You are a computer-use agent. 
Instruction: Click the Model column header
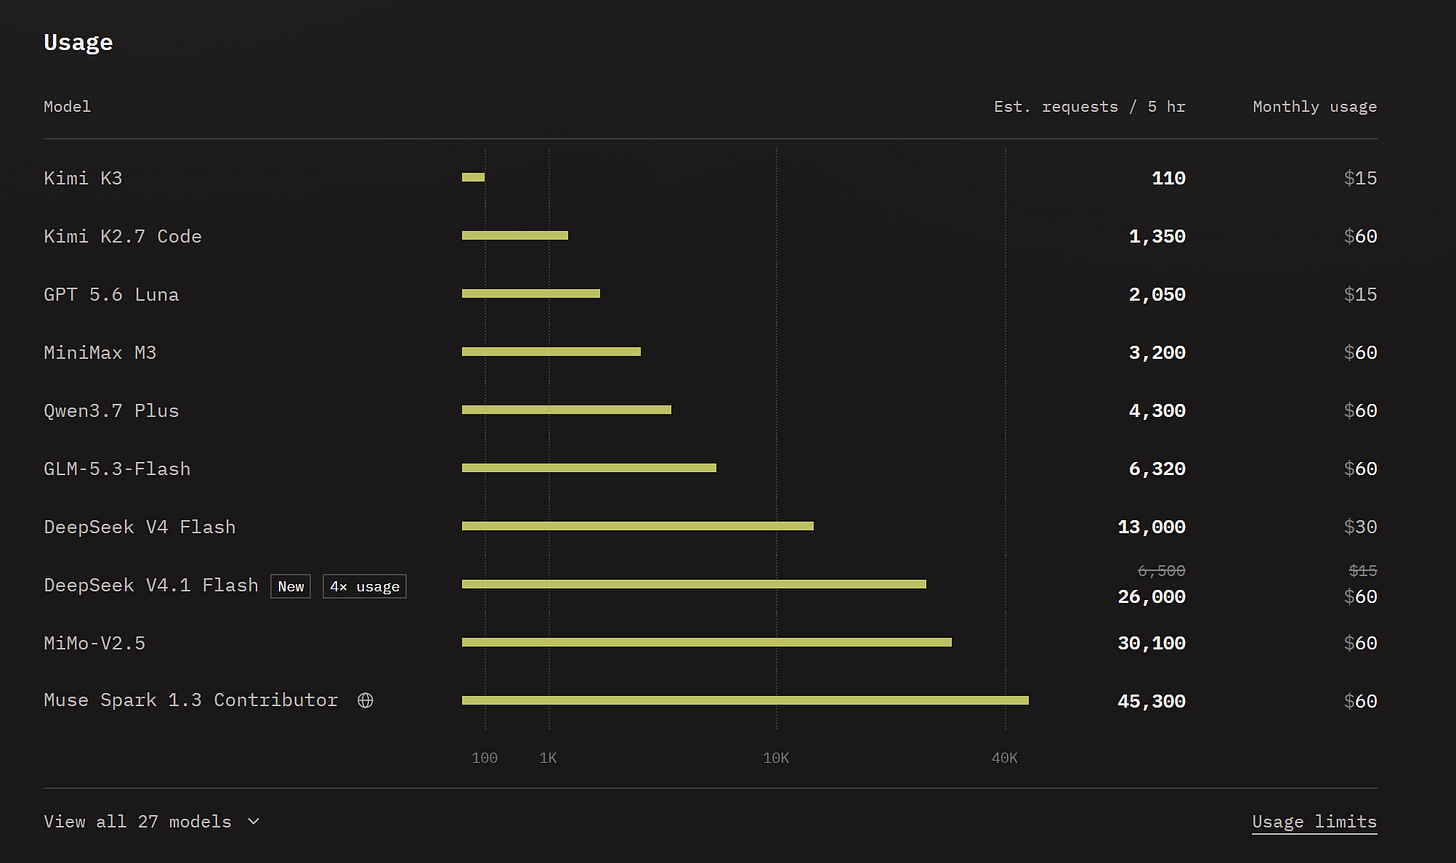coord(67,106)
